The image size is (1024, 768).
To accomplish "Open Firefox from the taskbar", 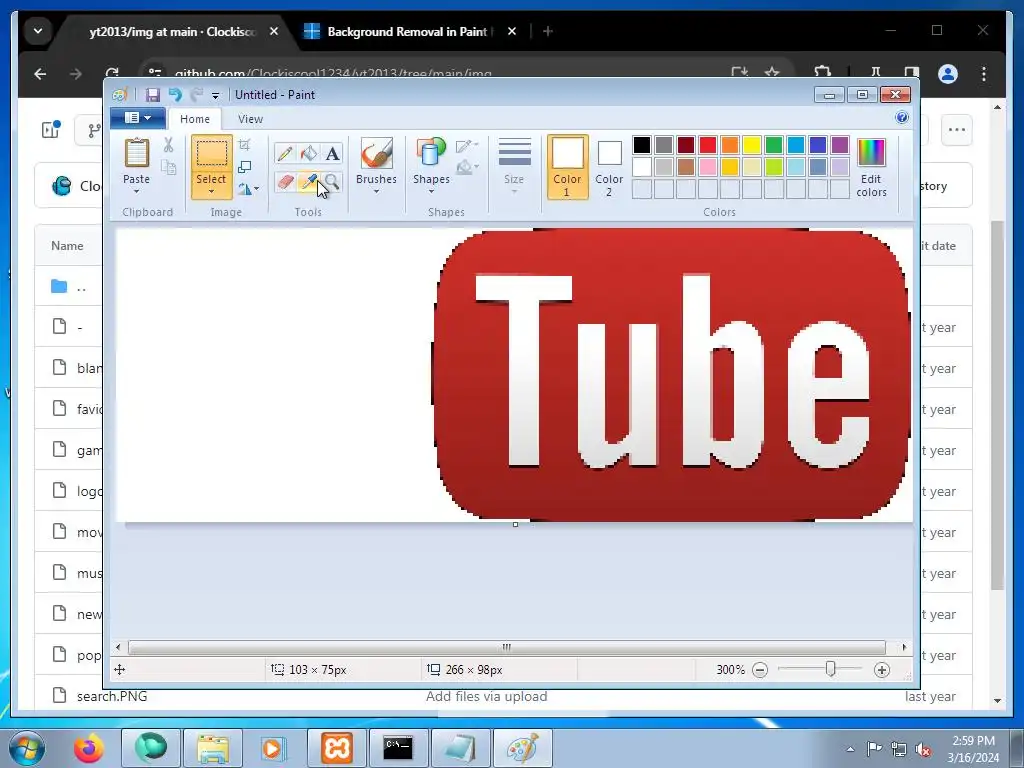I will pos(89,748).
